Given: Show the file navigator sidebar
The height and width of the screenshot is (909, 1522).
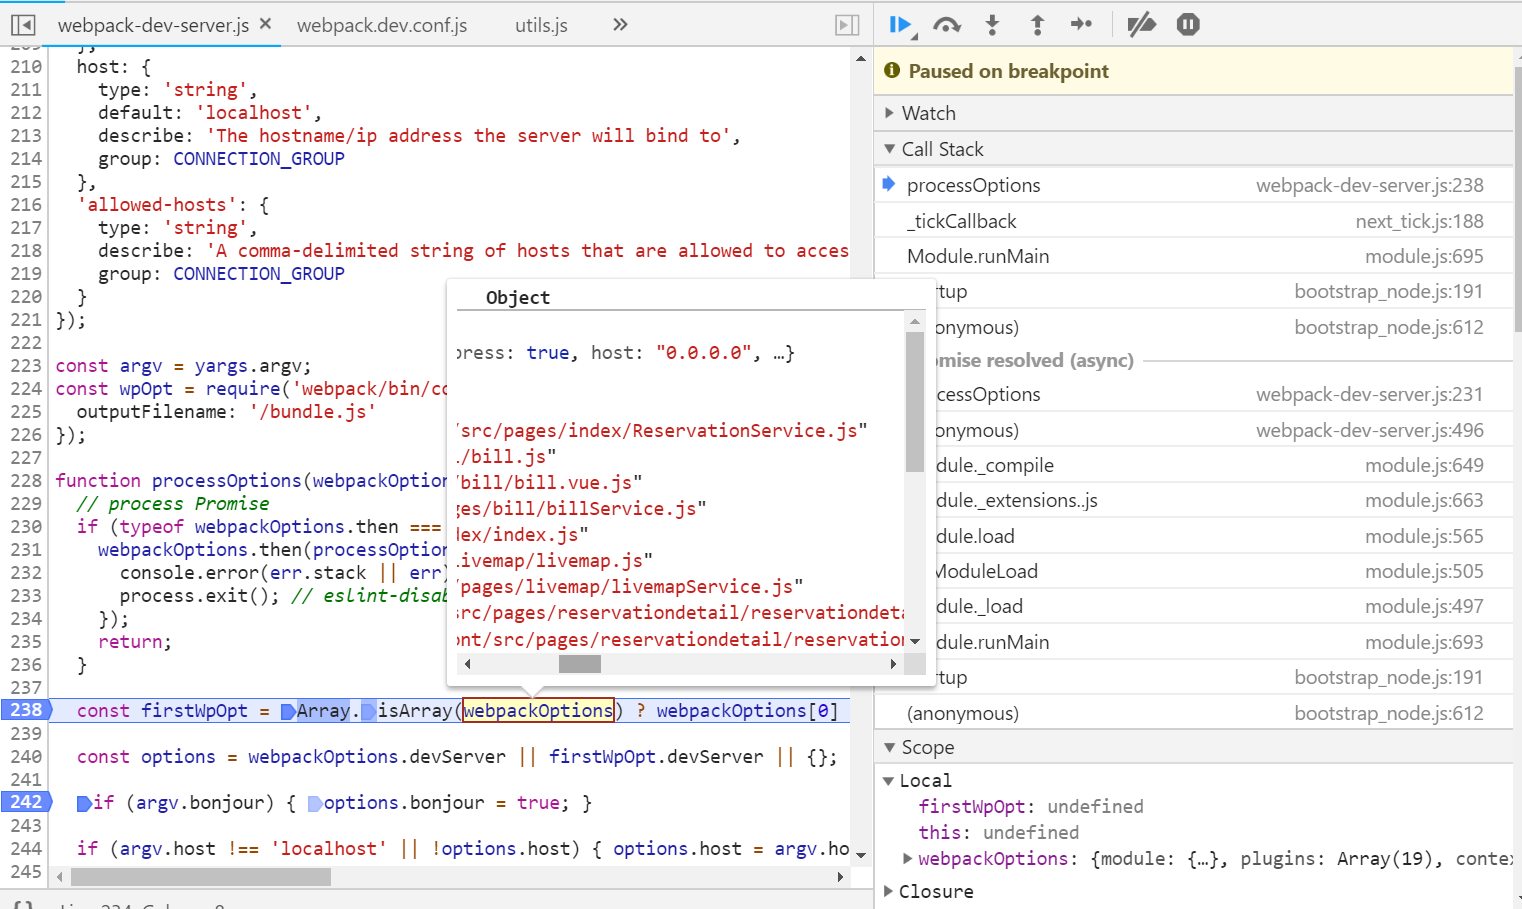Looking at the screenshot, I should tap(23, 25).
